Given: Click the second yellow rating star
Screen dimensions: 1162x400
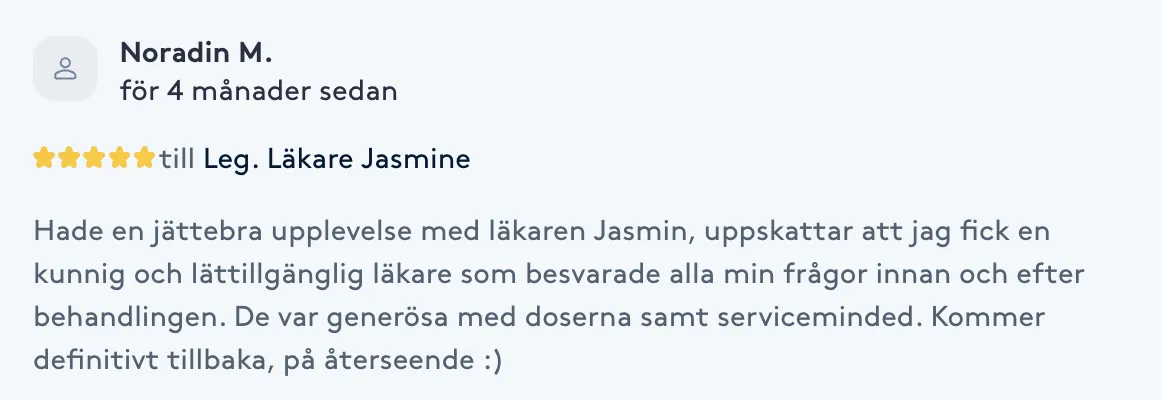Looking at the screenshot, I should click(69, 158).
